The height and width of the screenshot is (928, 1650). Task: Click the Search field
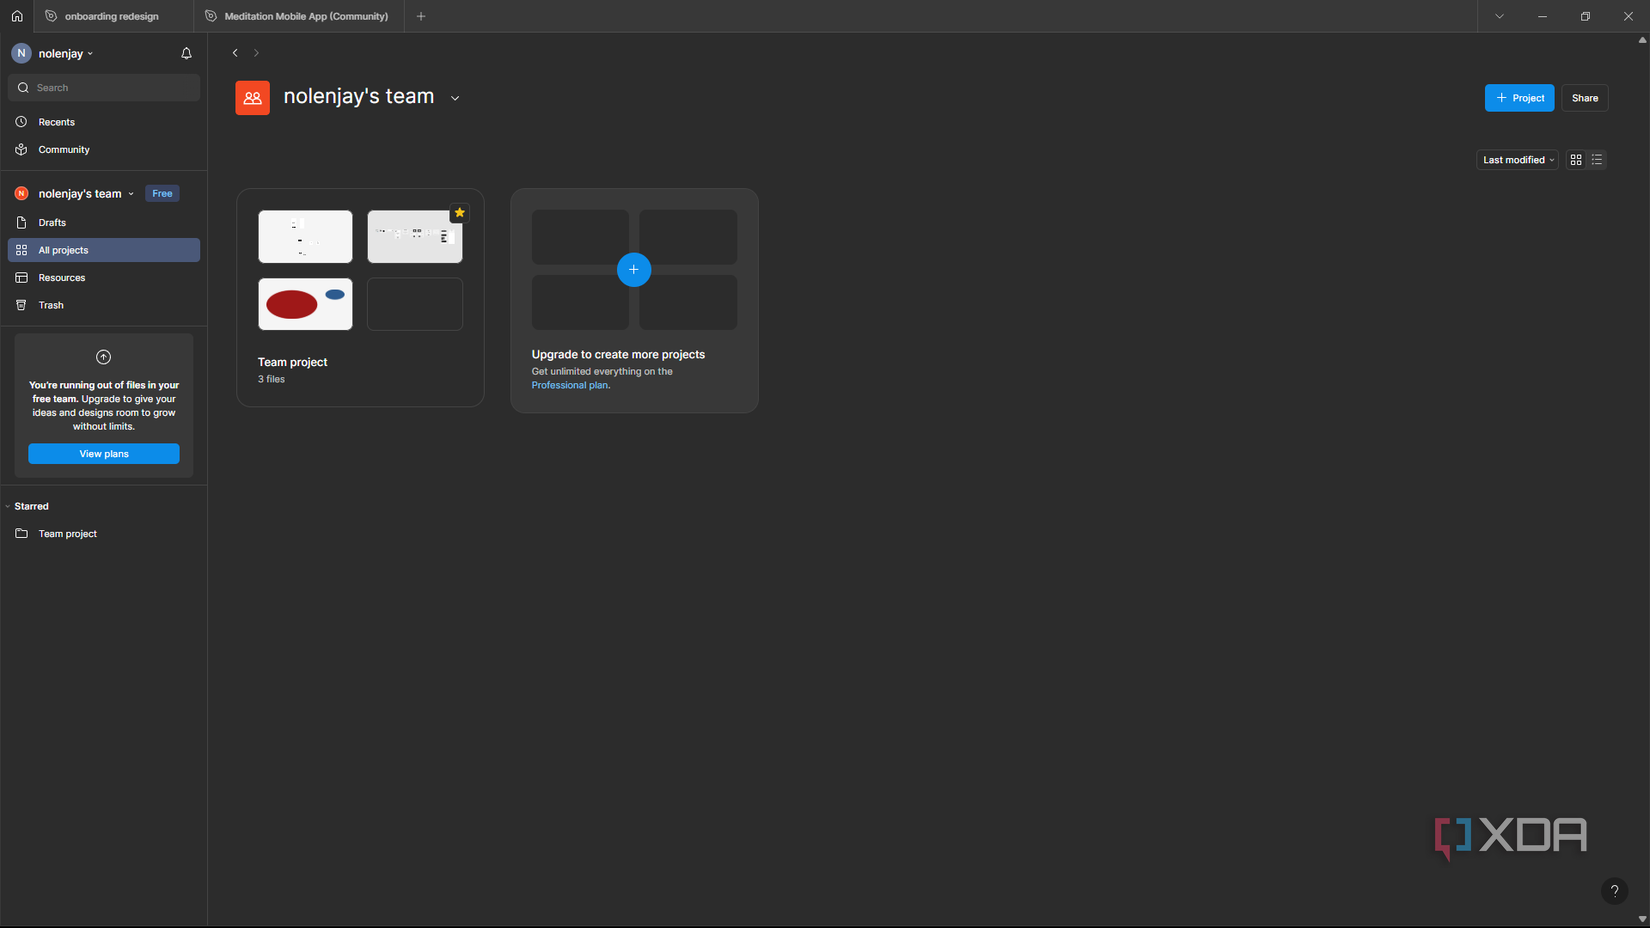coord(103,87)
